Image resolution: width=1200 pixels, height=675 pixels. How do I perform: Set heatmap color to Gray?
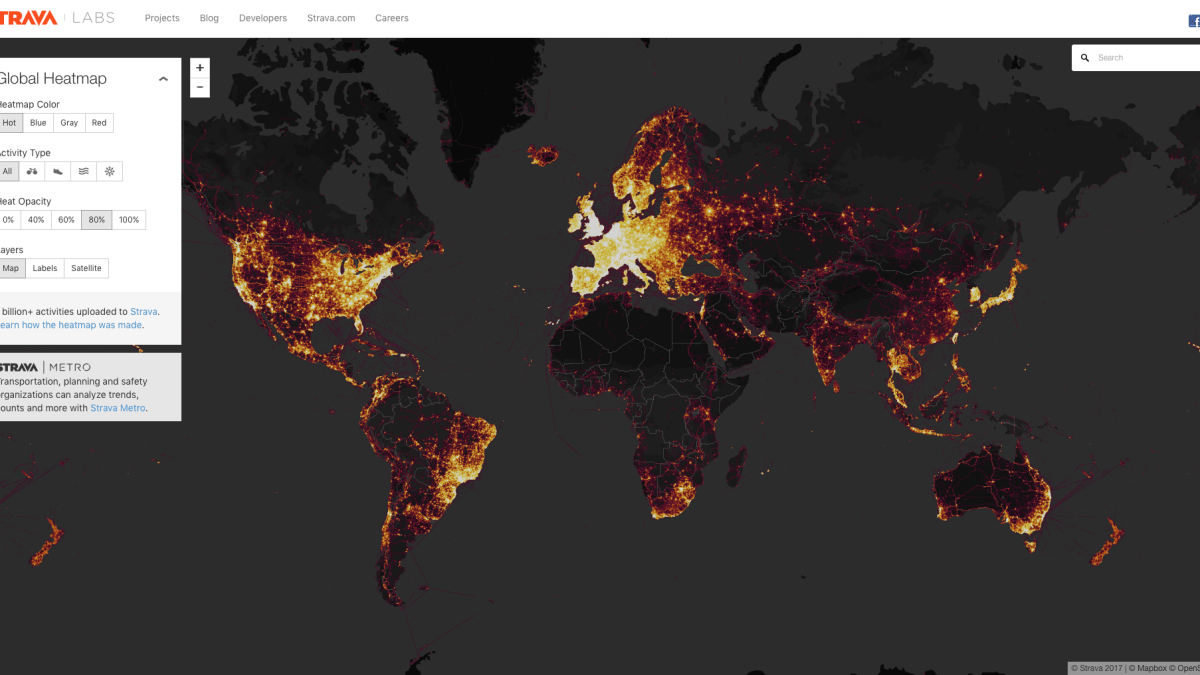[x=69, y=123]
